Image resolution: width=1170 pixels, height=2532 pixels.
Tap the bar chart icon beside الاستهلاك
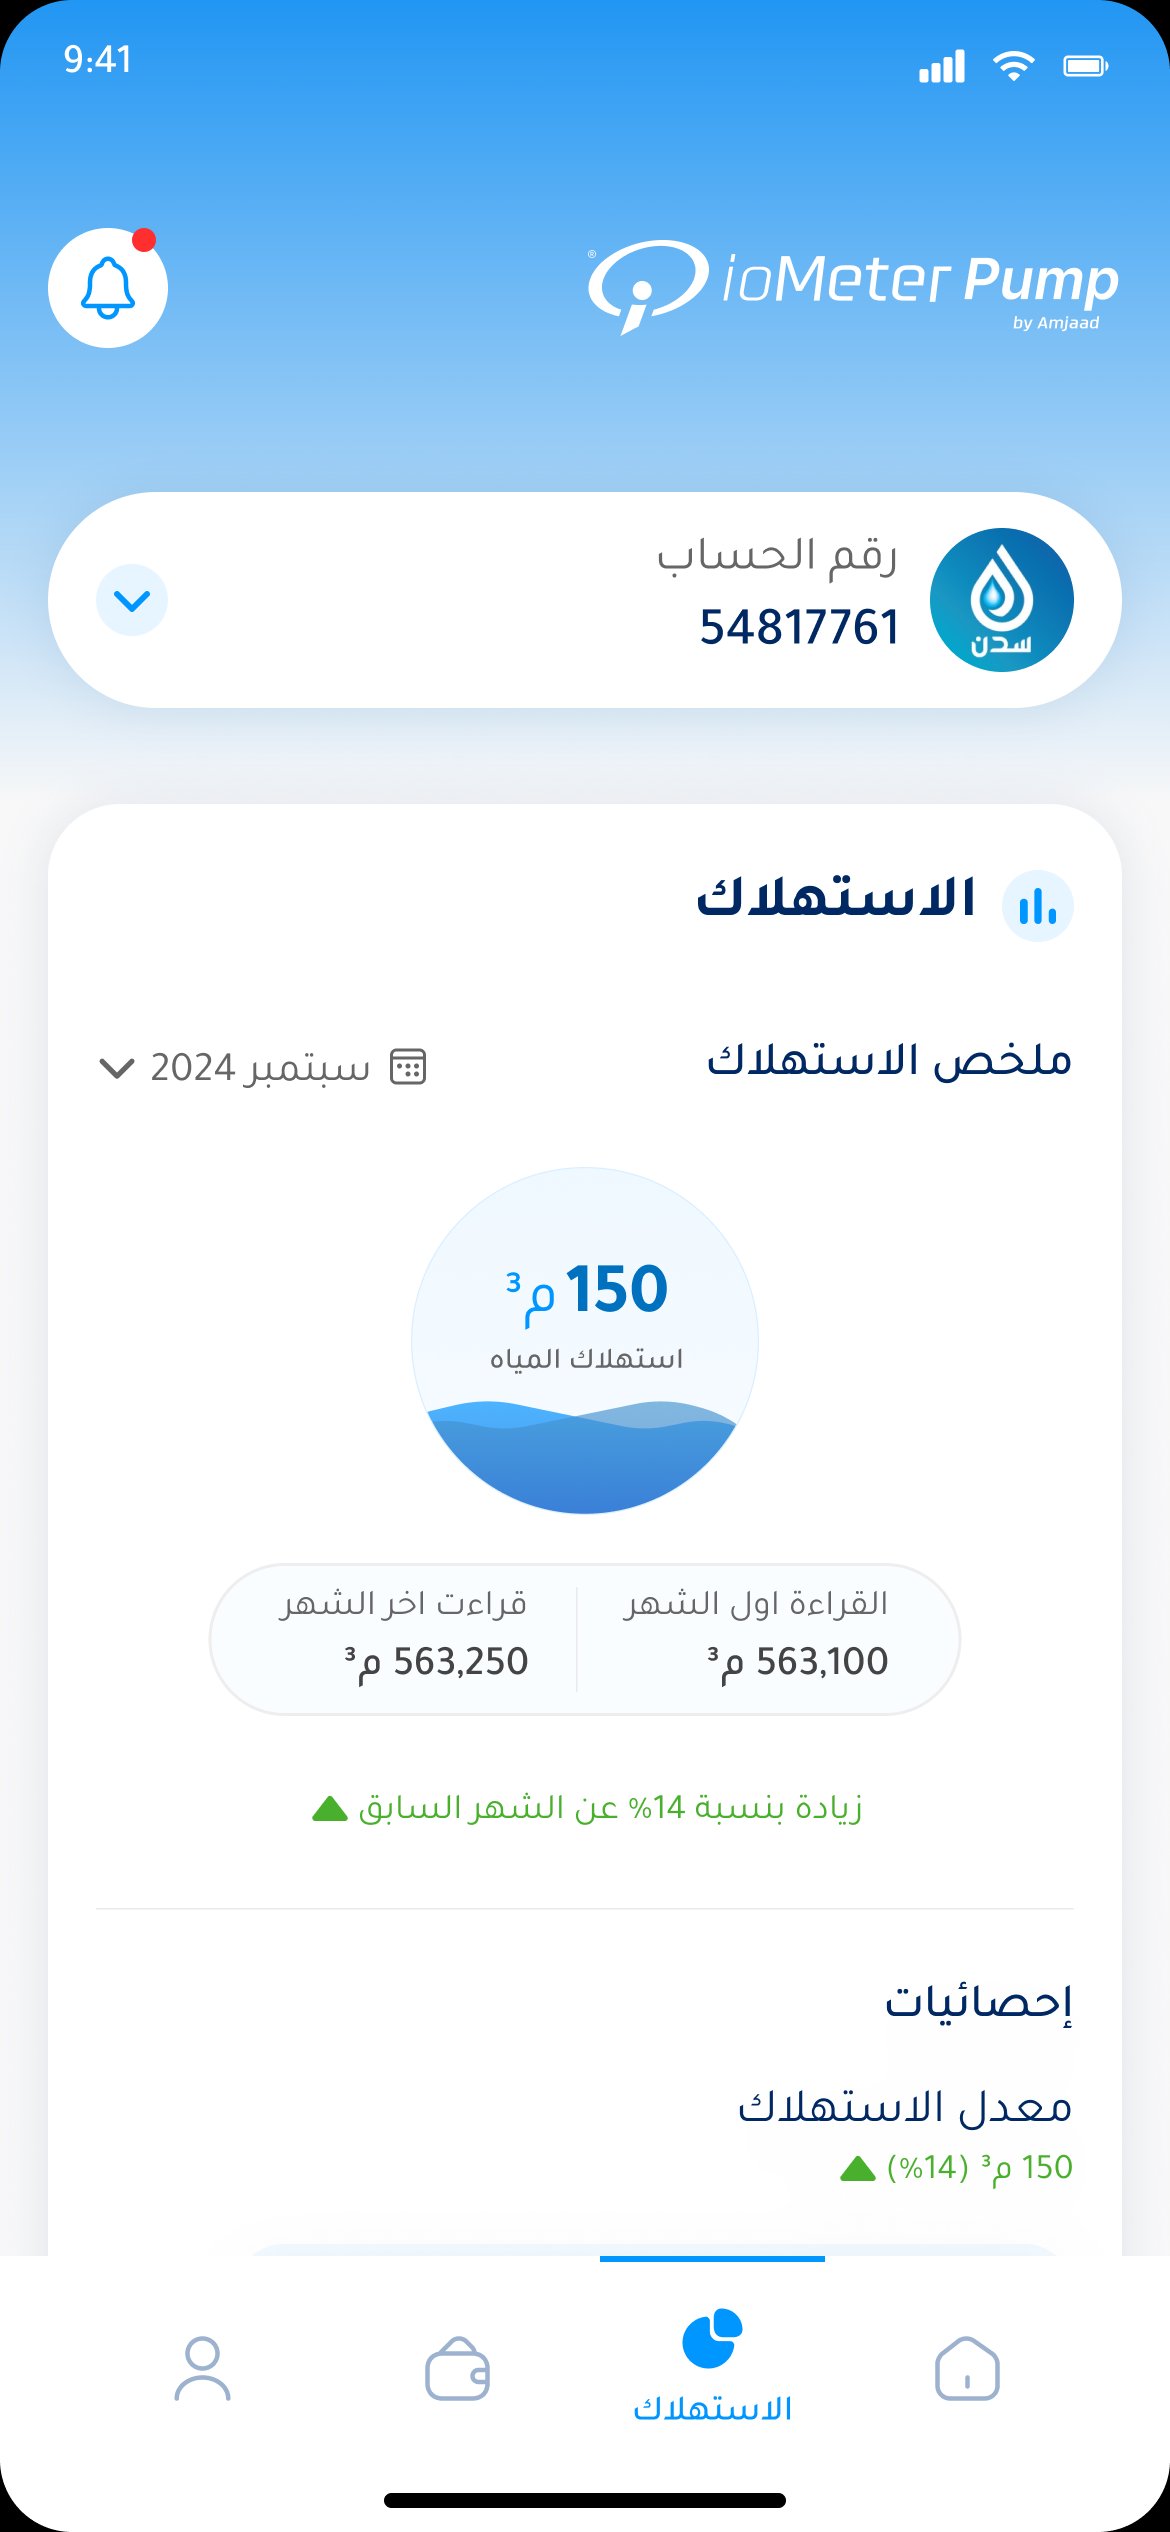[1038, 906]
